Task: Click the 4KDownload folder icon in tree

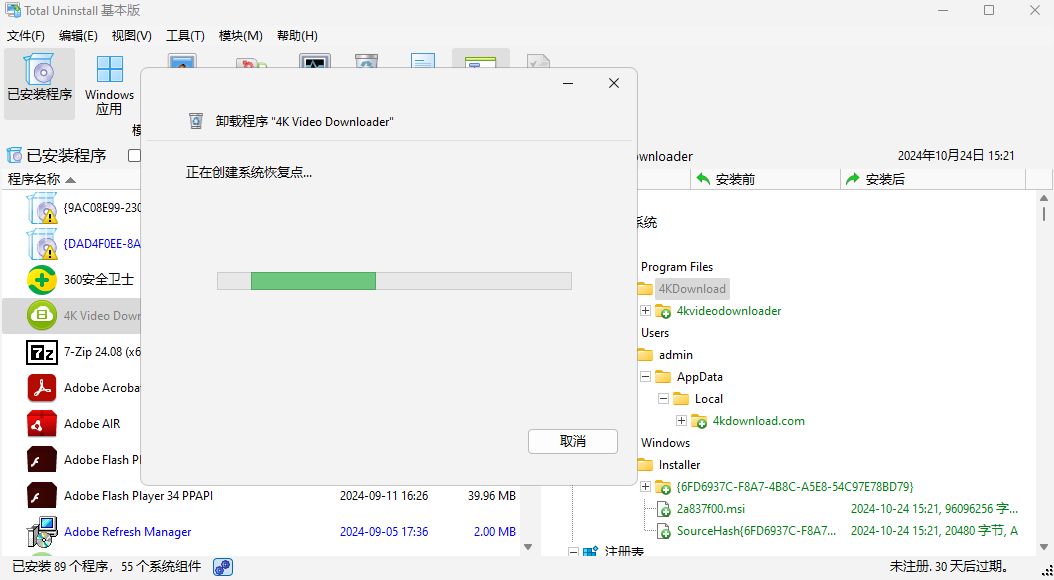Action: click(645, 289)
